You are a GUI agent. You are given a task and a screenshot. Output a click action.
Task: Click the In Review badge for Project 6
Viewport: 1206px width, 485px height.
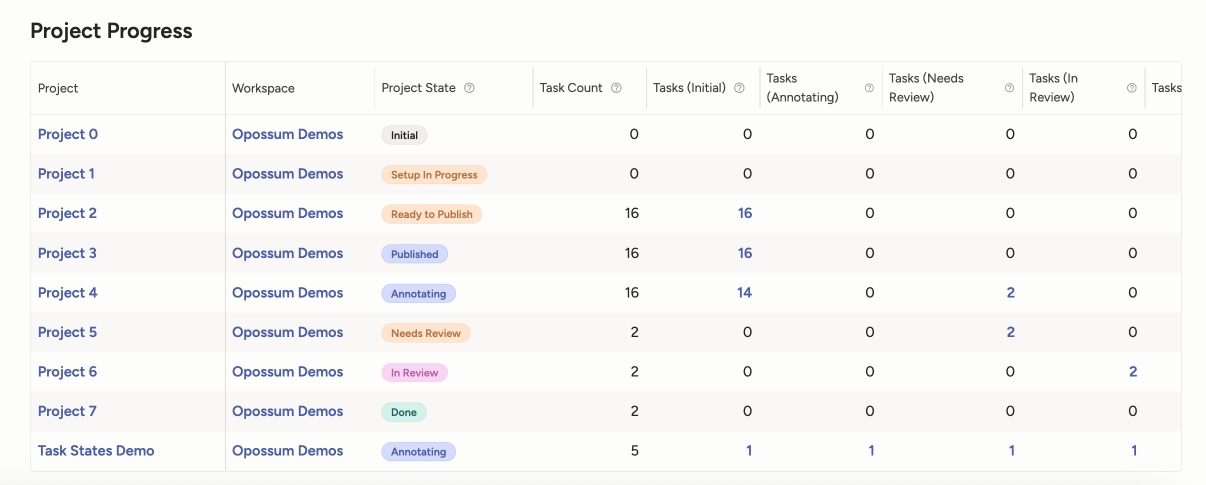[x=414, y=372]
